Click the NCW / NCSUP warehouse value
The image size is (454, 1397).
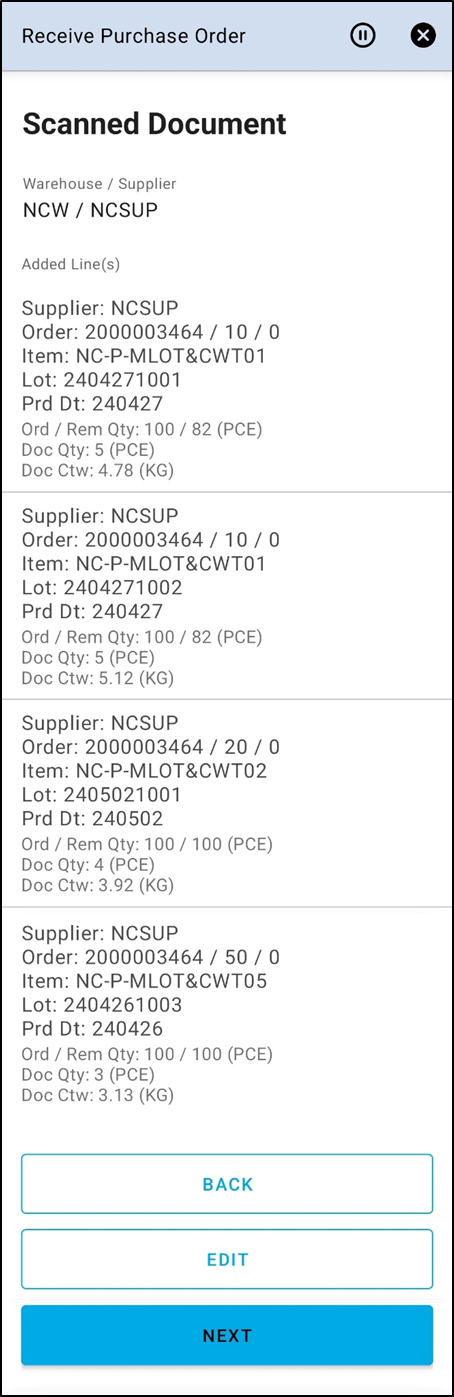tap(90, 210)
